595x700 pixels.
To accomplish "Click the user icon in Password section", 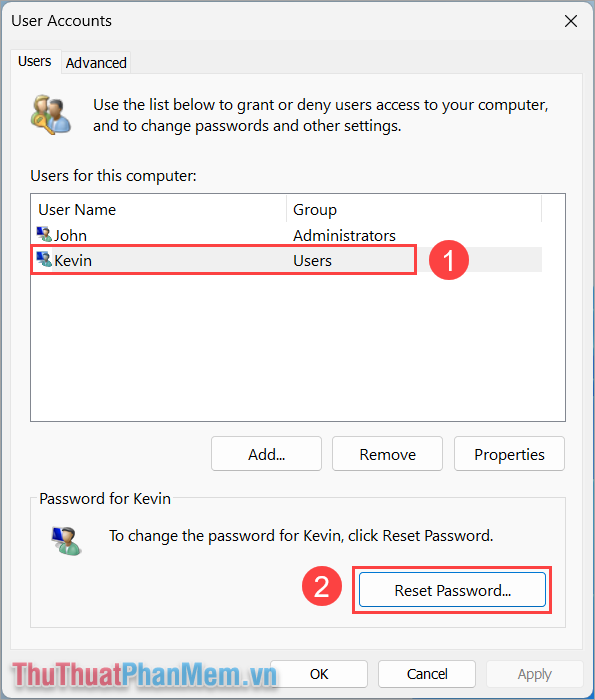I will point(67,541).
